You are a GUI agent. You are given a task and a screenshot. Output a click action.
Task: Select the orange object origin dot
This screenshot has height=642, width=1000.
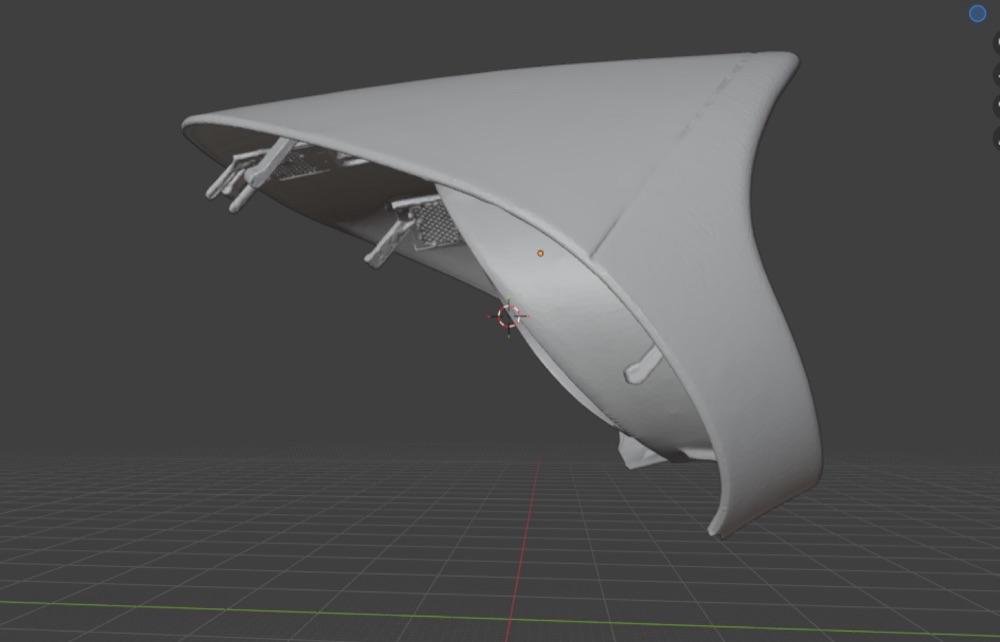click(x=540, y=253)
